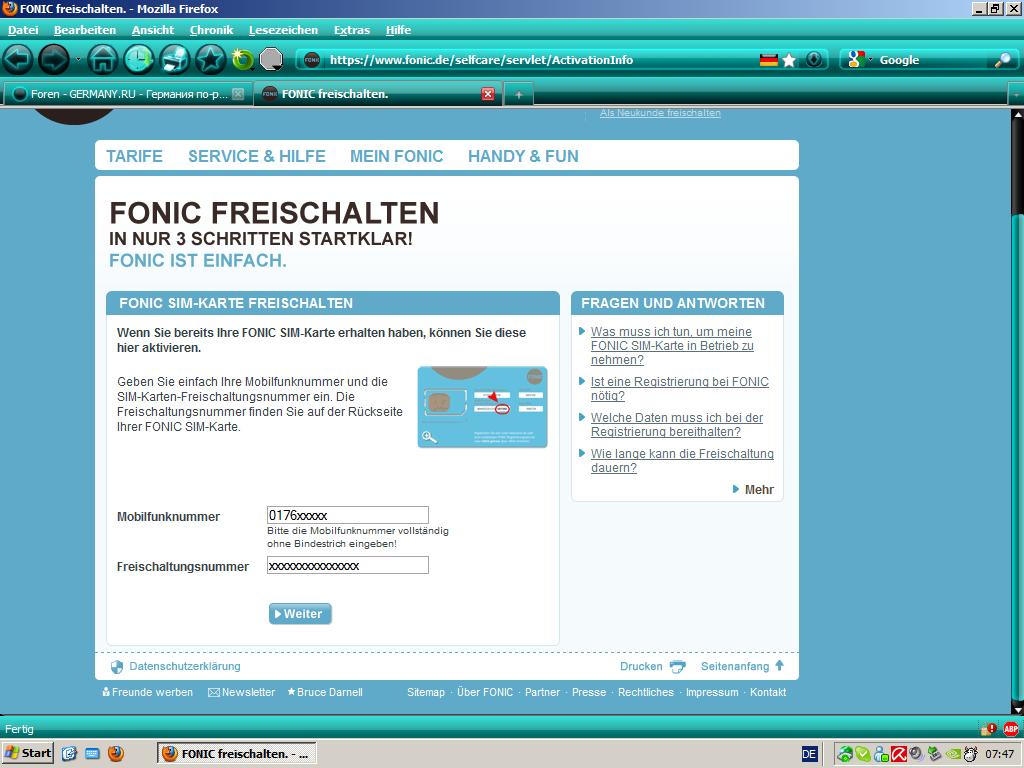Open the Home page icon
Image resolution: width=1024 pixels, height=768 pixels.
(103, 59)
